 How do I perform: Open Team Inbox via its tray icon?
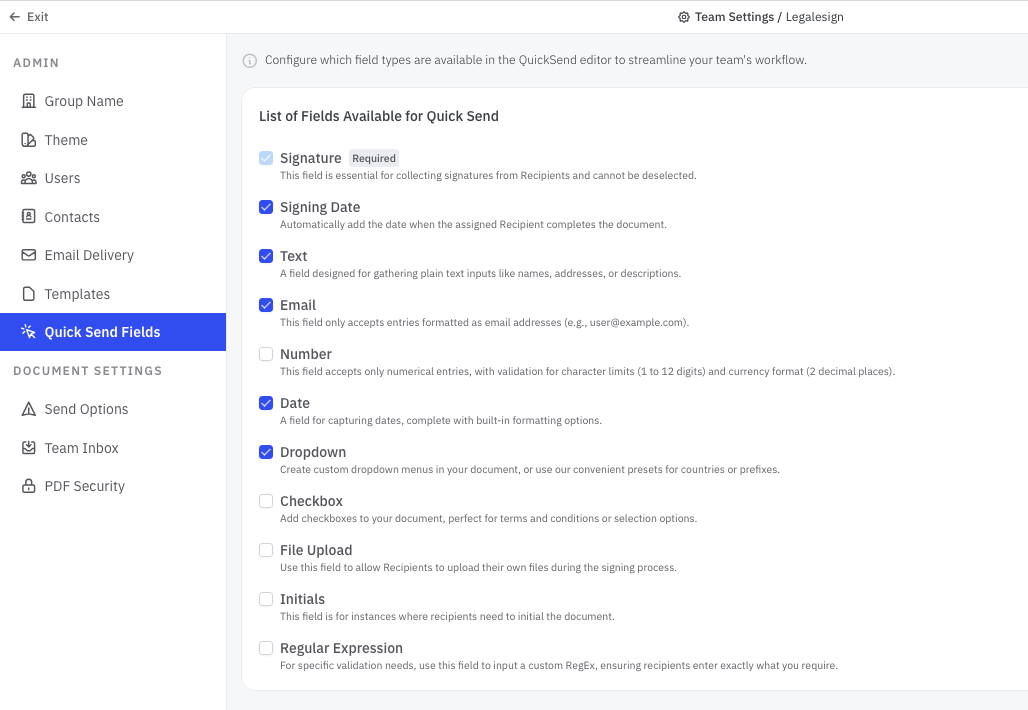pos(29,448)
